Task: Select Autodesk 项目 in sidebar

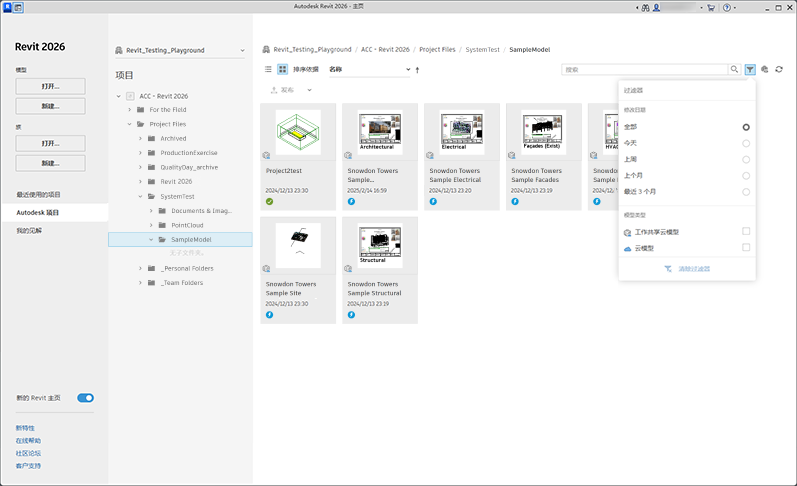Action: click(55, 212)
